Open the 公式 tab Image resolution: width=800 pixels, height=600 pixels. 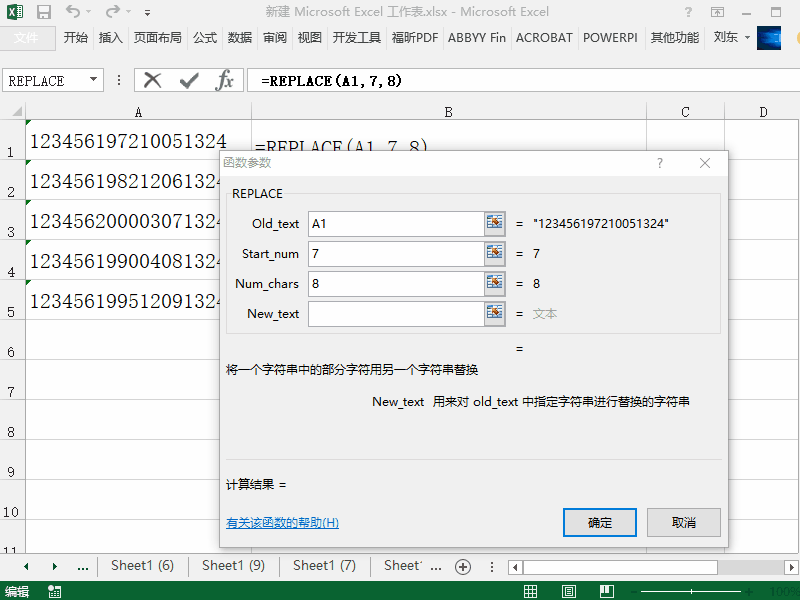tap(205, 38)
